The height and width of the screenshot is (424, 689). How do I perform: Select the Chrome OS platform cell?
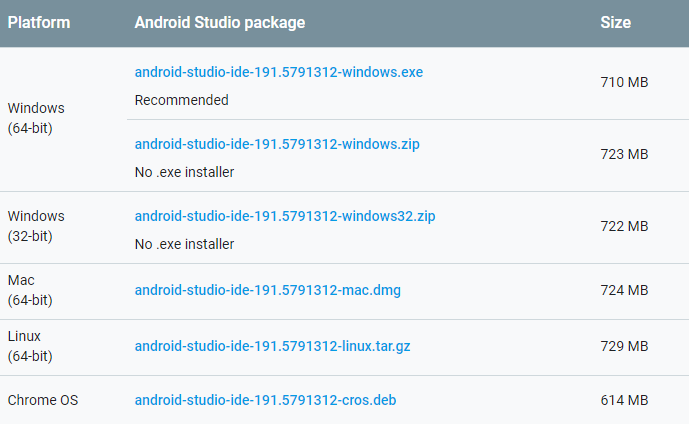click(43, 401)
